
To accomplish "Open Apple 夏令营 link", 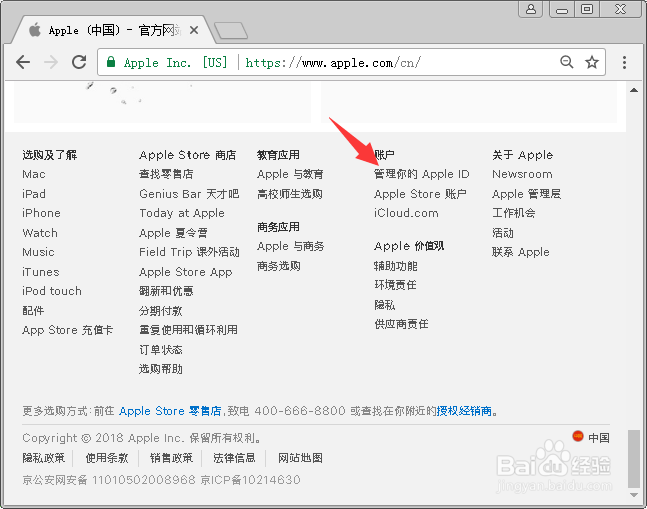I will click(x=173, y=233).
